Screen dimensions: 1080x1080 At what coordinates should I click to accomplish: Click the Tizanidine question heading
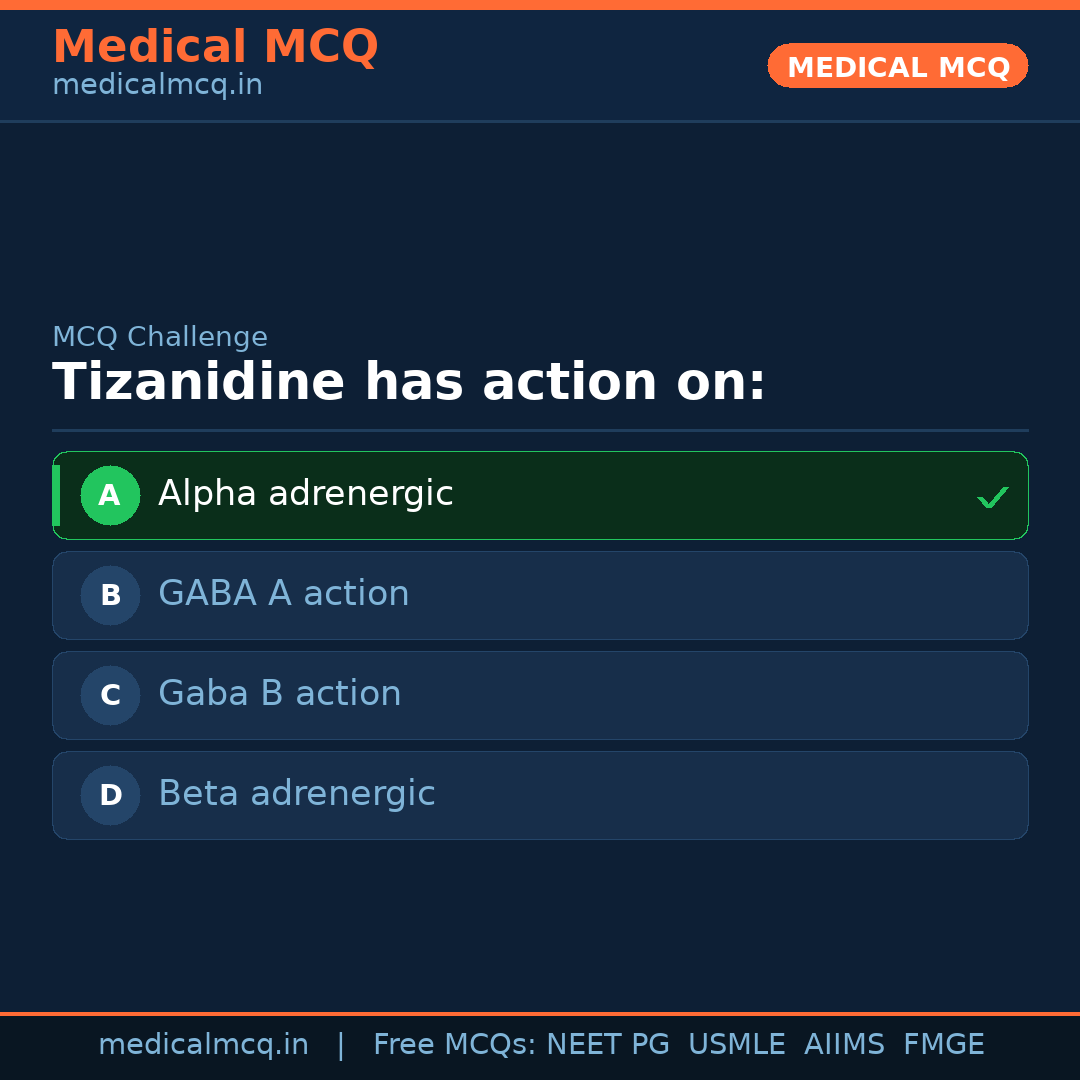pos(409,383)
